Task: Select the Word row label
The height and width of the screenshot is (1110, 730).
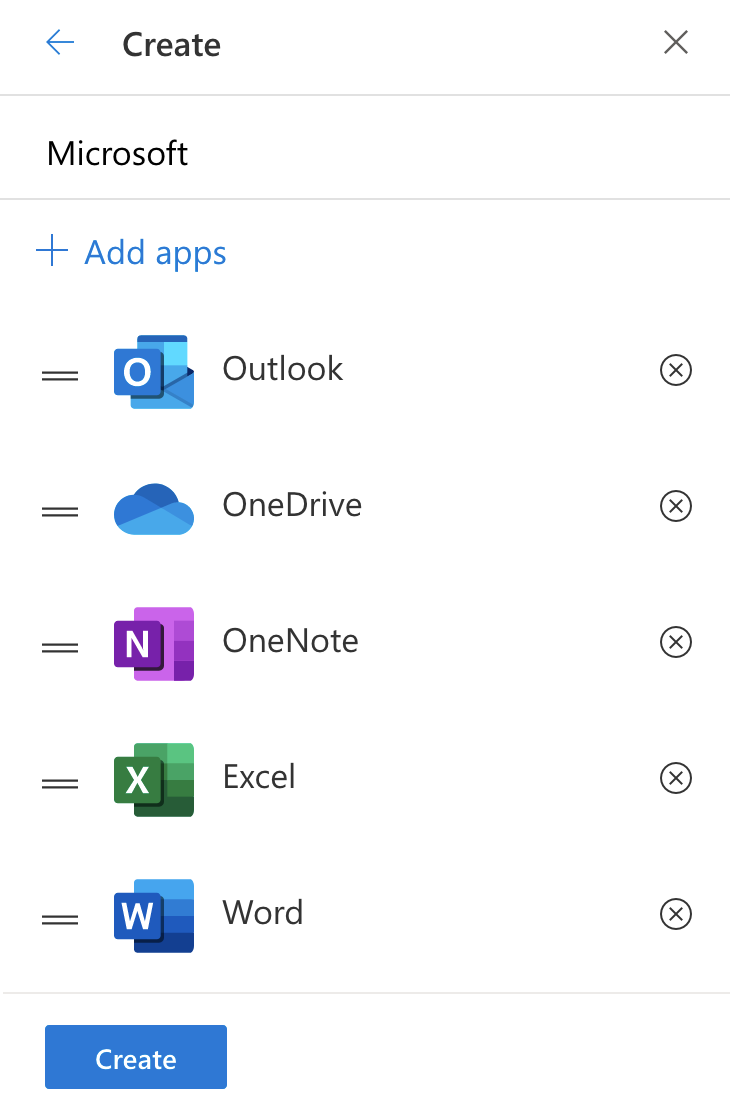Action: [x=262, y=912]
